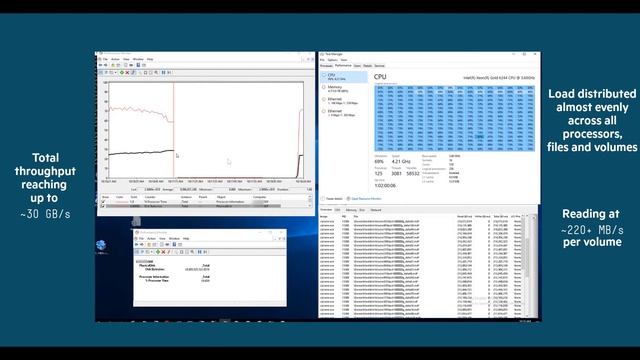Viewport: 640px width, 360px height.
Task: Click red Delete X in report window toolbar
Action: click(163, 252)
